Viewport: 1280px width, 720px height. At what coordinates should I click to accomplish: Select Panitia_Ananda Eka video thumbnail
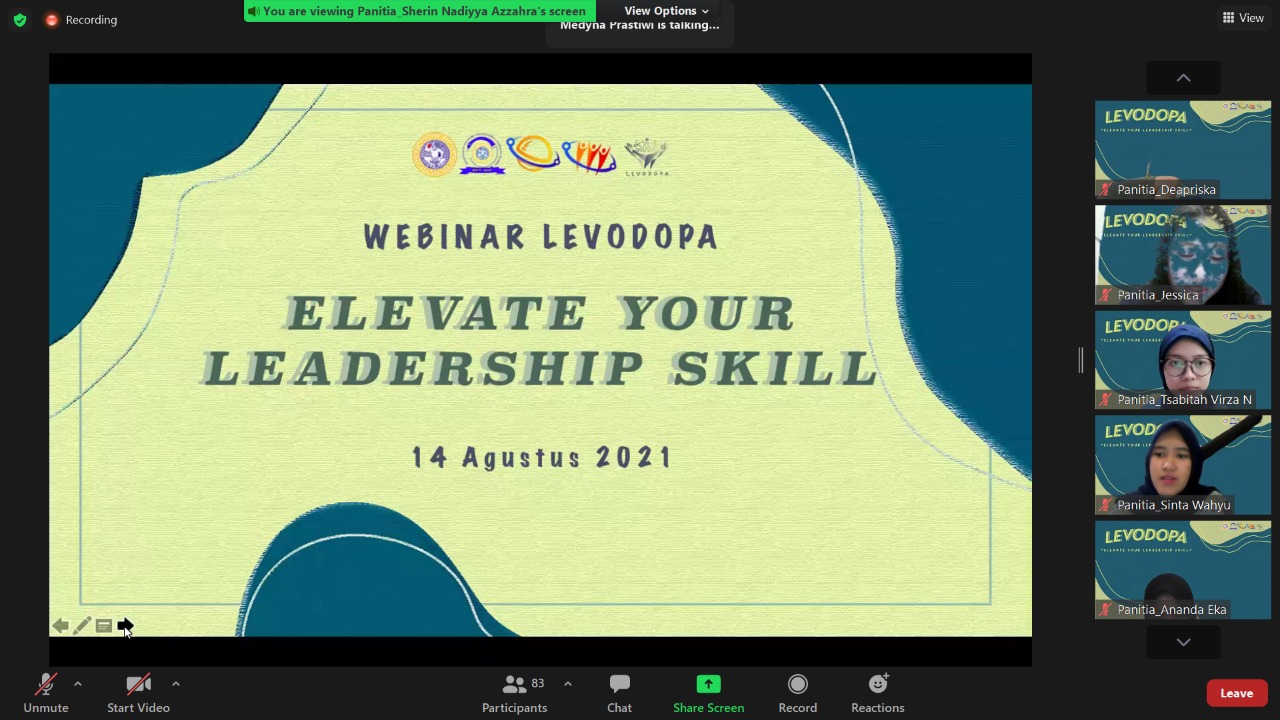[1183, 569]
